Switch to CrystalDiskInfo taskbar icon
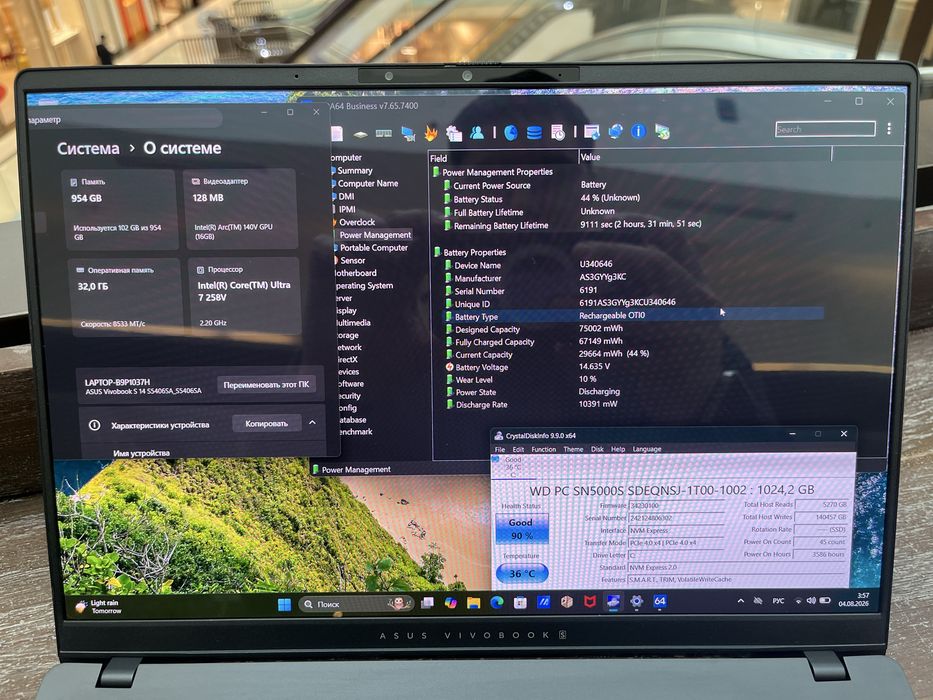The image size is (933, 700). [613, 602]
